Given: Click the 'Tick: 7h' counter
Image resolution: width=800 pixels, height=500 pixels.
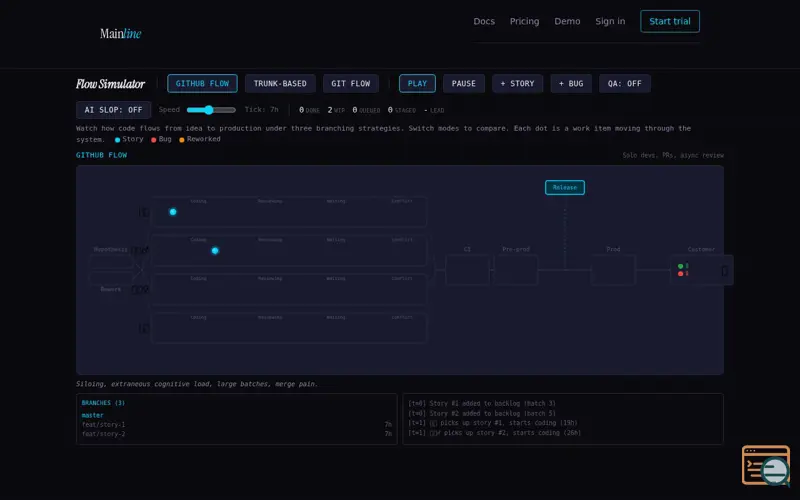Looking at the screenshot, I should [x=261, y=110].
